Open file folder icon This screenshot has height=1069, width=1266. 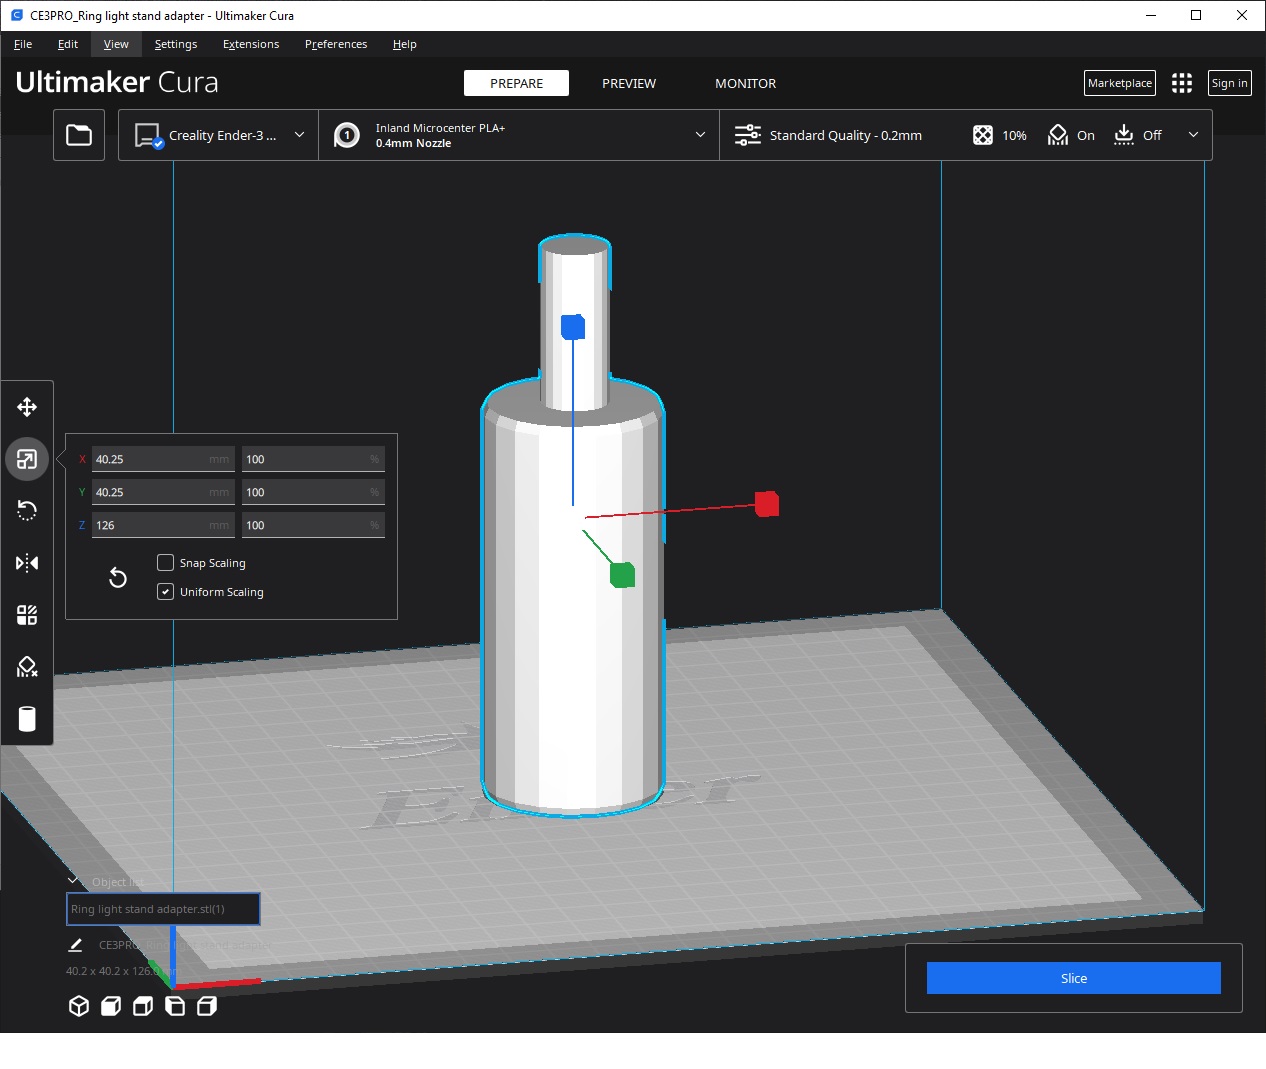[79, 135]
